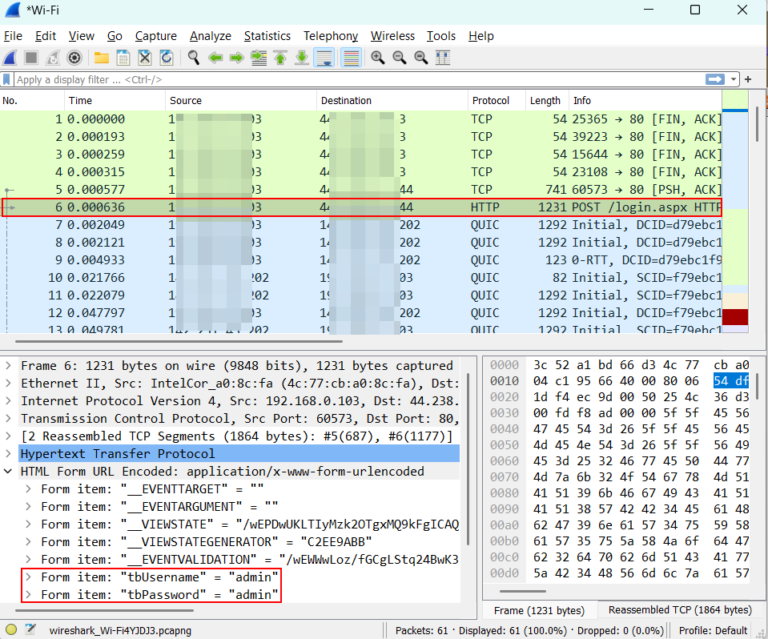Toggle auto-scroll during live capture
The width and height of the screenshot is (768, 639).
[x=324, y=58]
